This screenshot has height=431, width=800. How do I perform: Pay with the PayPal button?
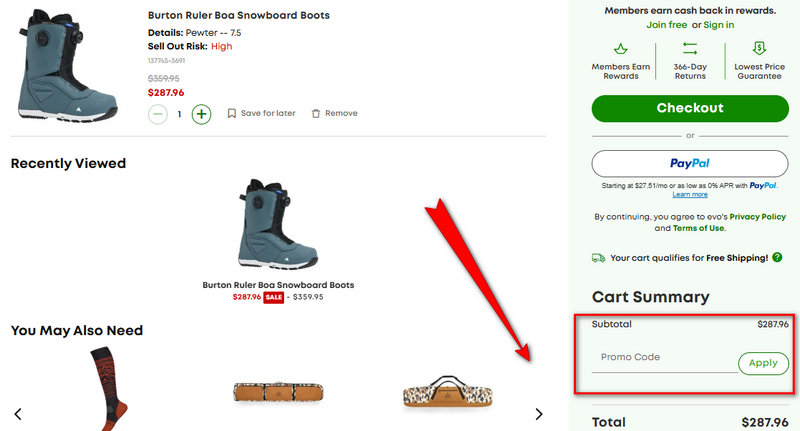[689, 164]
